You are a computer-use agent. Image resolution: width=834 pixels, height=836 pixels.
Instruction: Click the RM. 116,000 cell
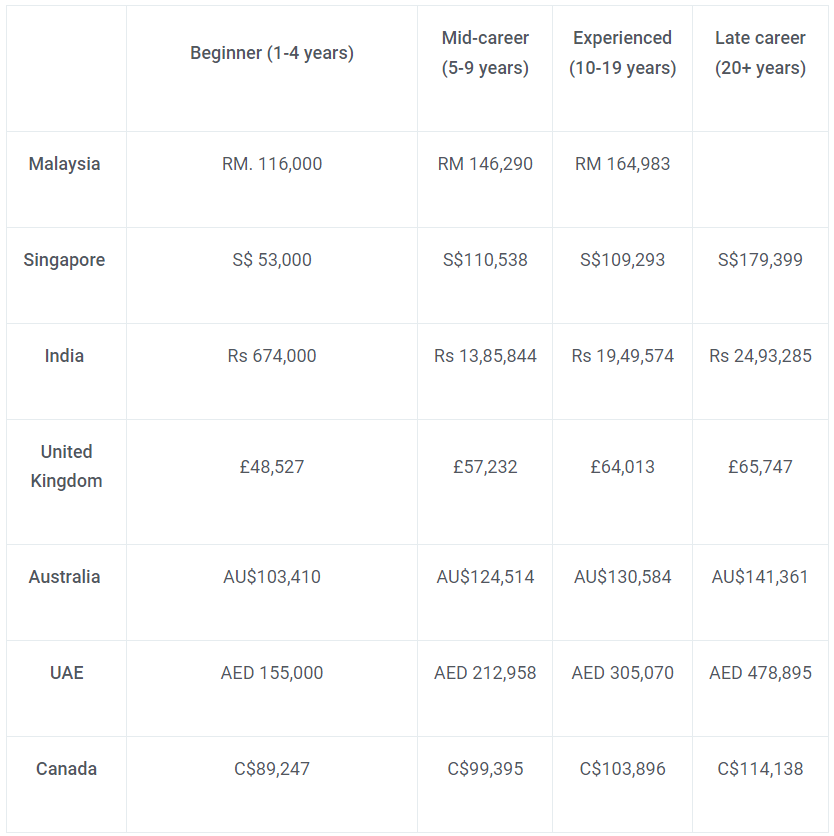click(x=272, y=164)
